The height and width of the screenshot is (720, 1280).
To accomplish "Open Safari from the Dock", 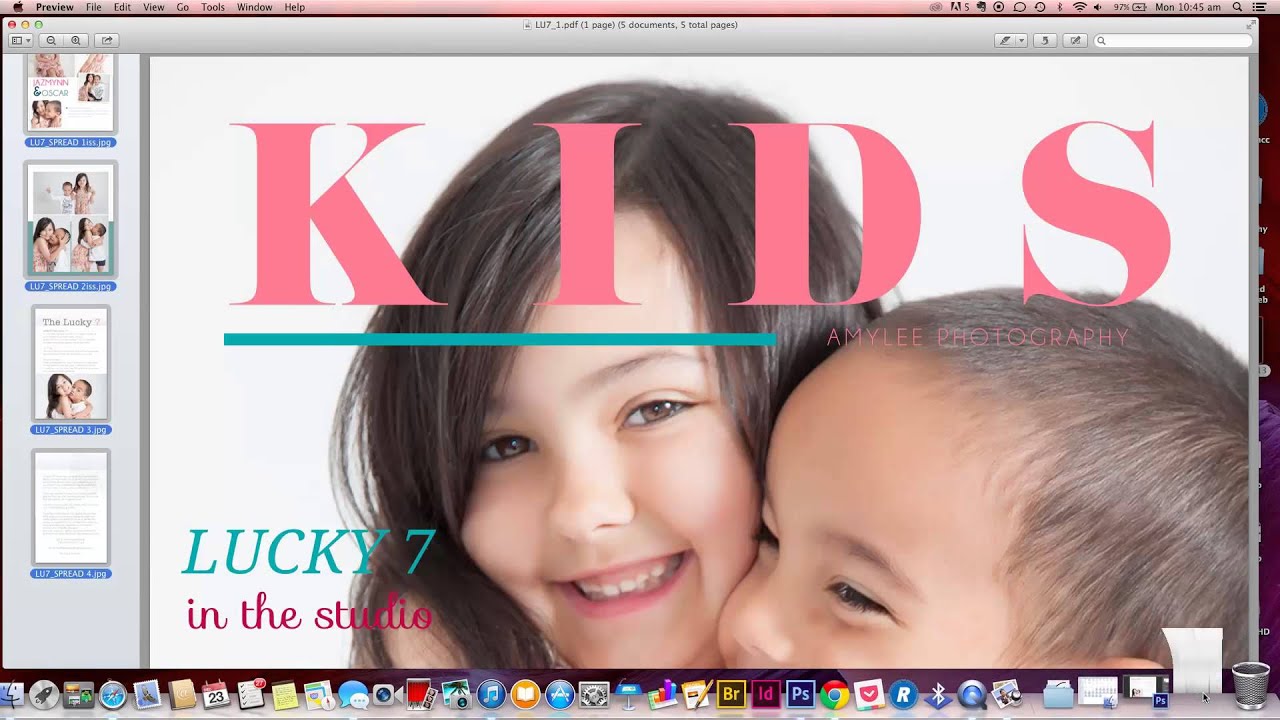I will tap(112, 694).
